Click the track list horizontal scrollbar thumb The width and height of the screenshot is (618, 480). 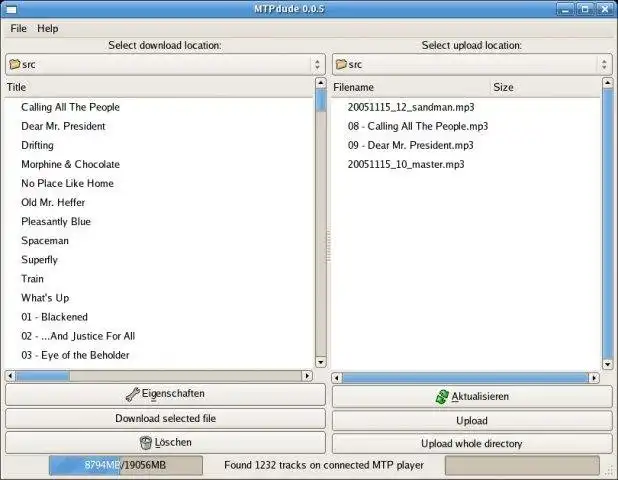point(43,376)
